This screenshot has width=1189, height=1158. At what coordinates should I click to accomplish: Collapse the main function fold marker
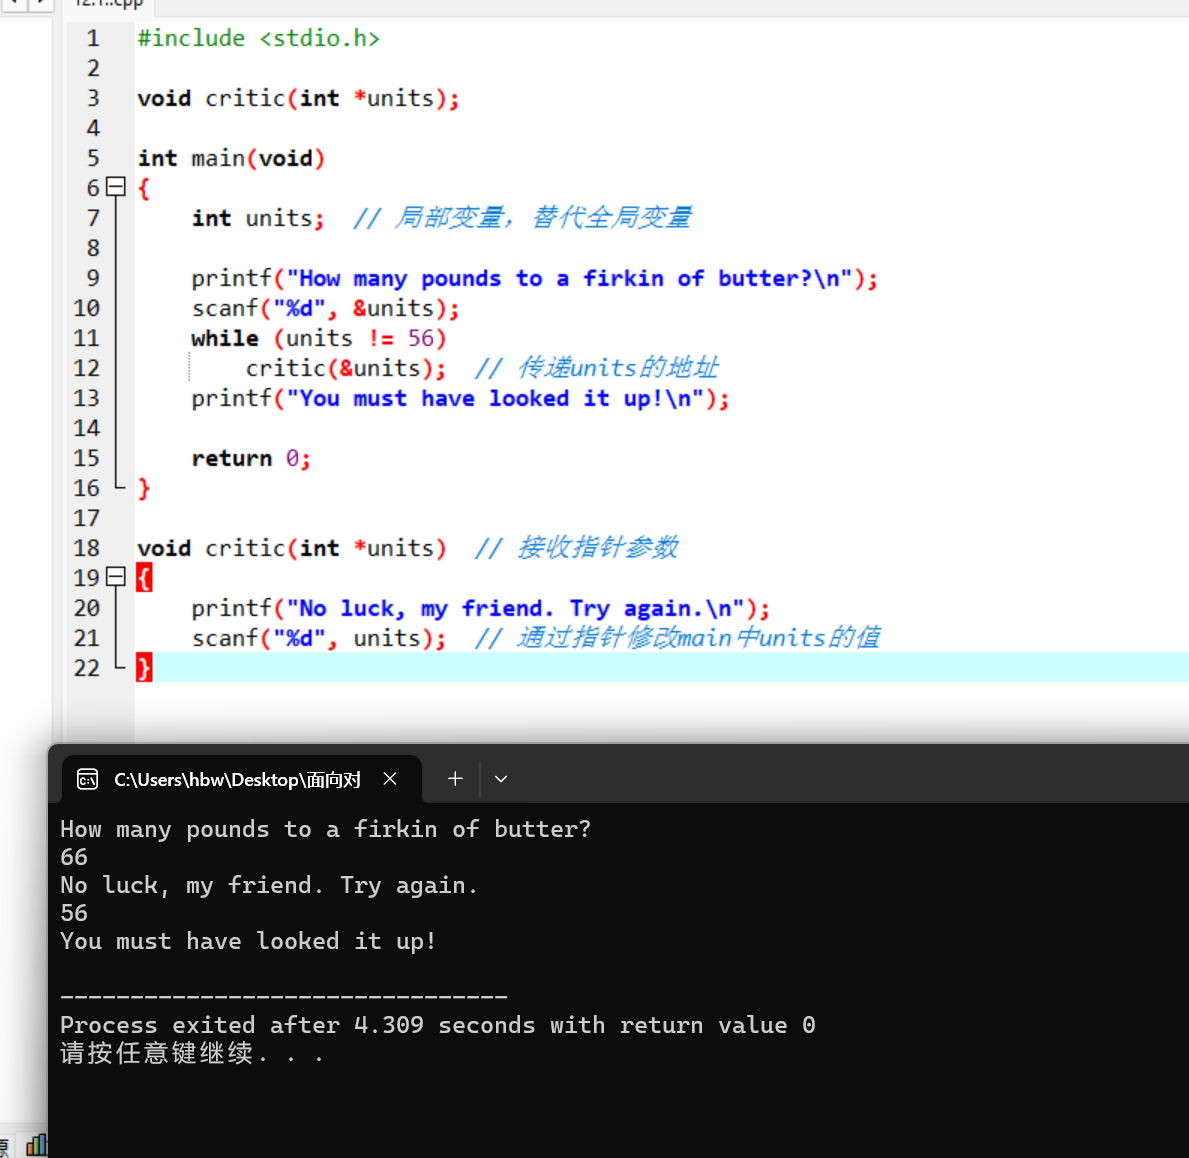(115, 187)
